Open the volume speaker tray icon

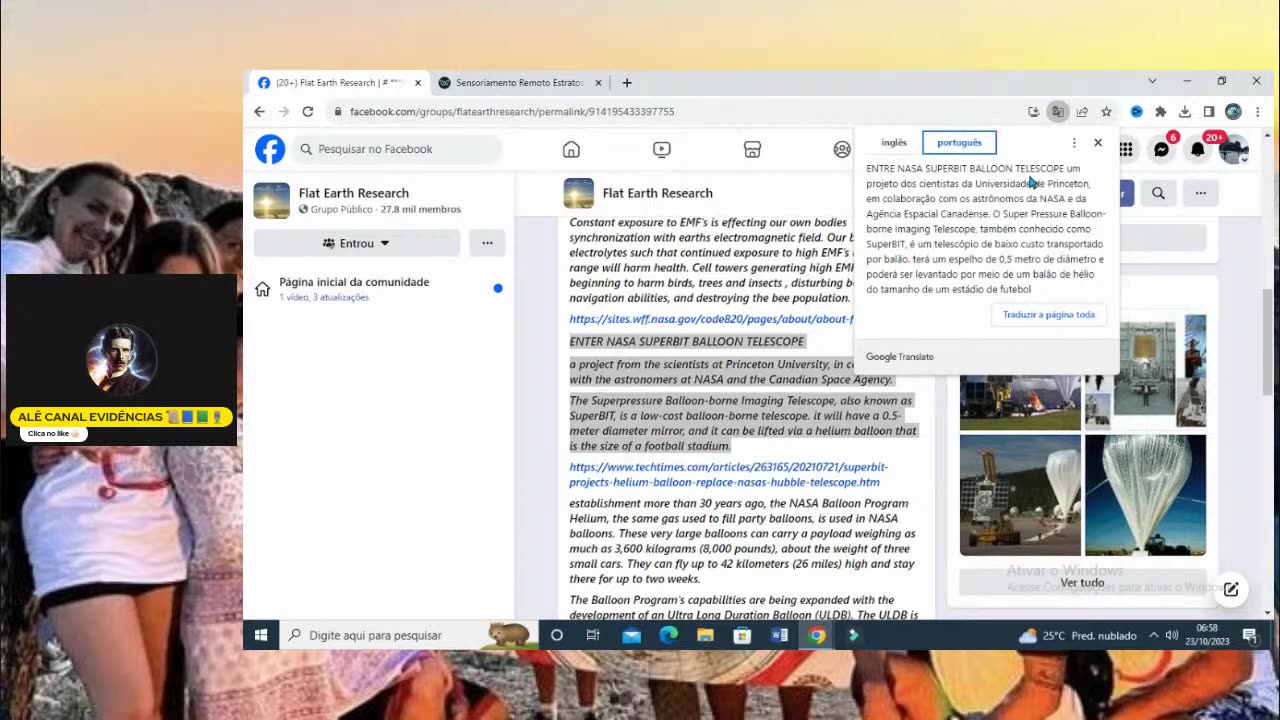pyautogui.click(x=1171, y=635)
